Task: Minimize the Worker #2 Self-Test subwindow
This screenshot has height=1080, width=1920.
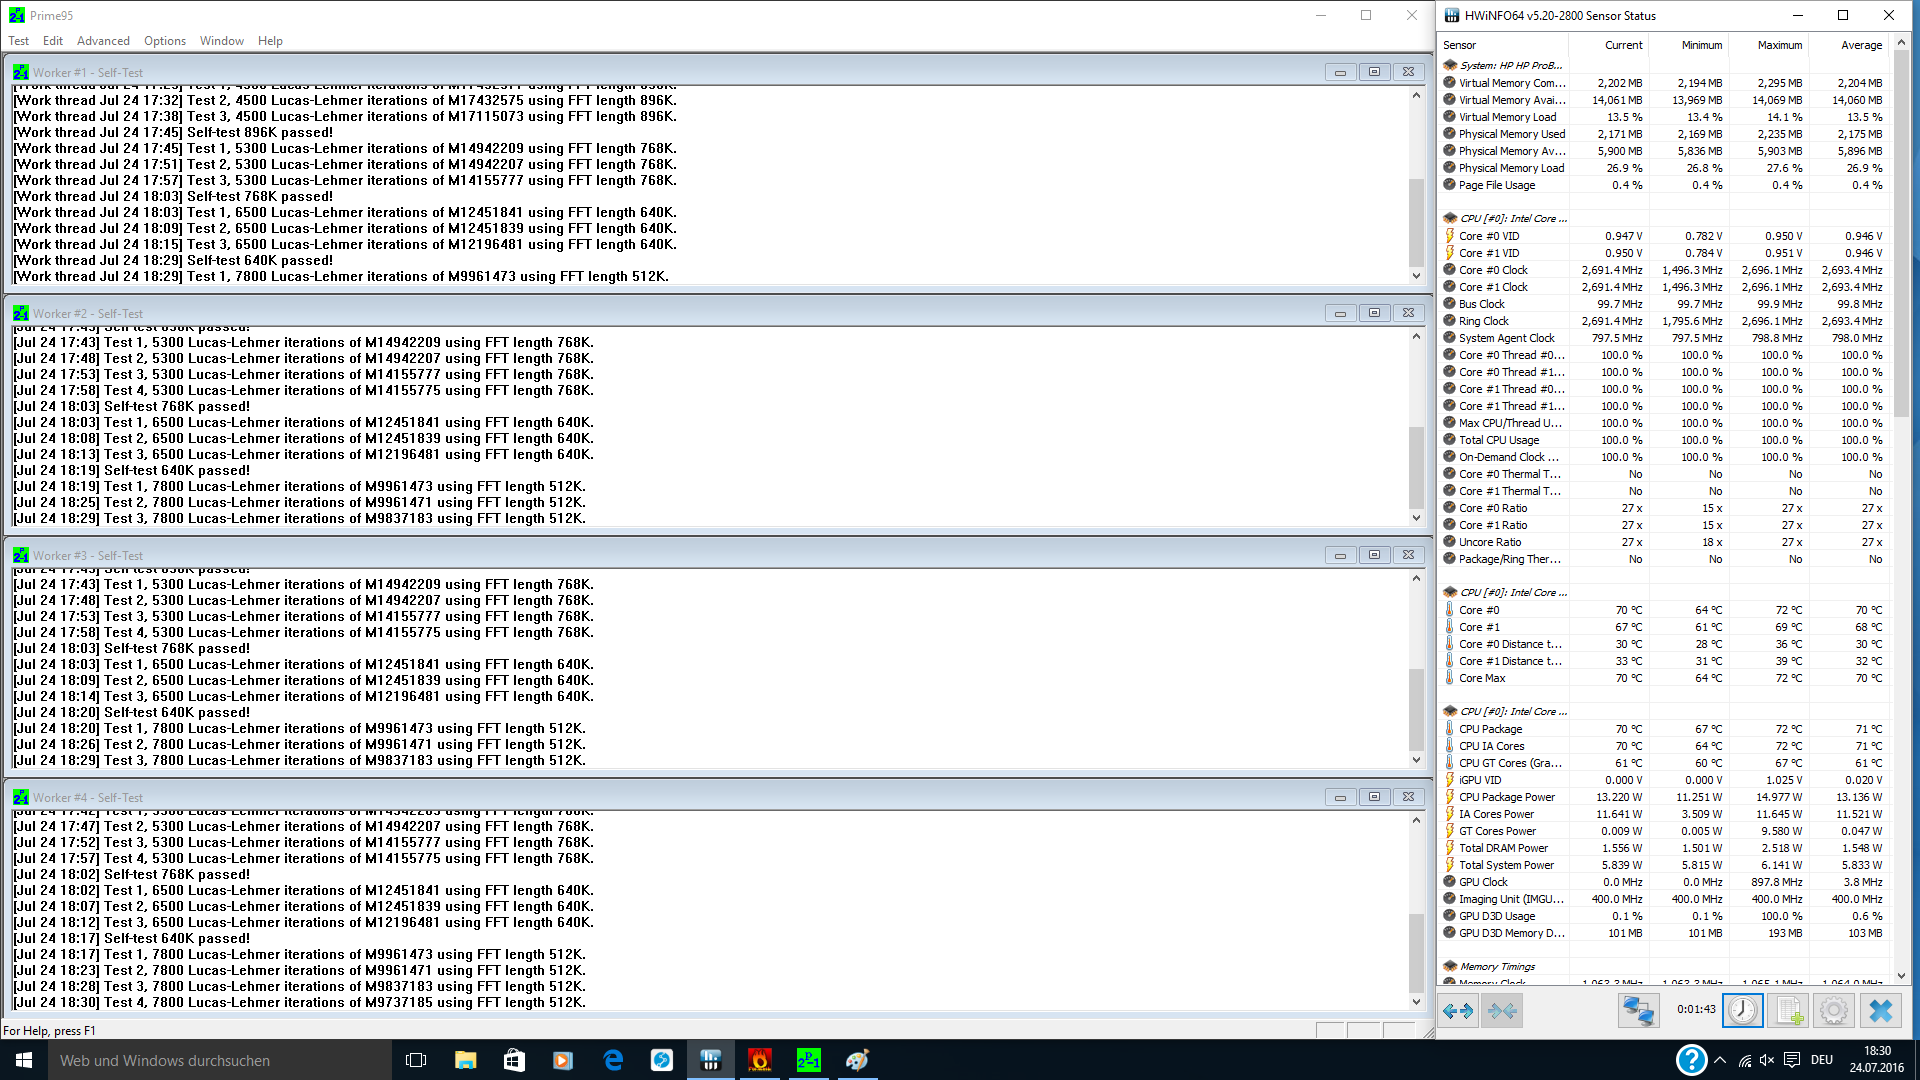Action: click(x=1340, y=313)
